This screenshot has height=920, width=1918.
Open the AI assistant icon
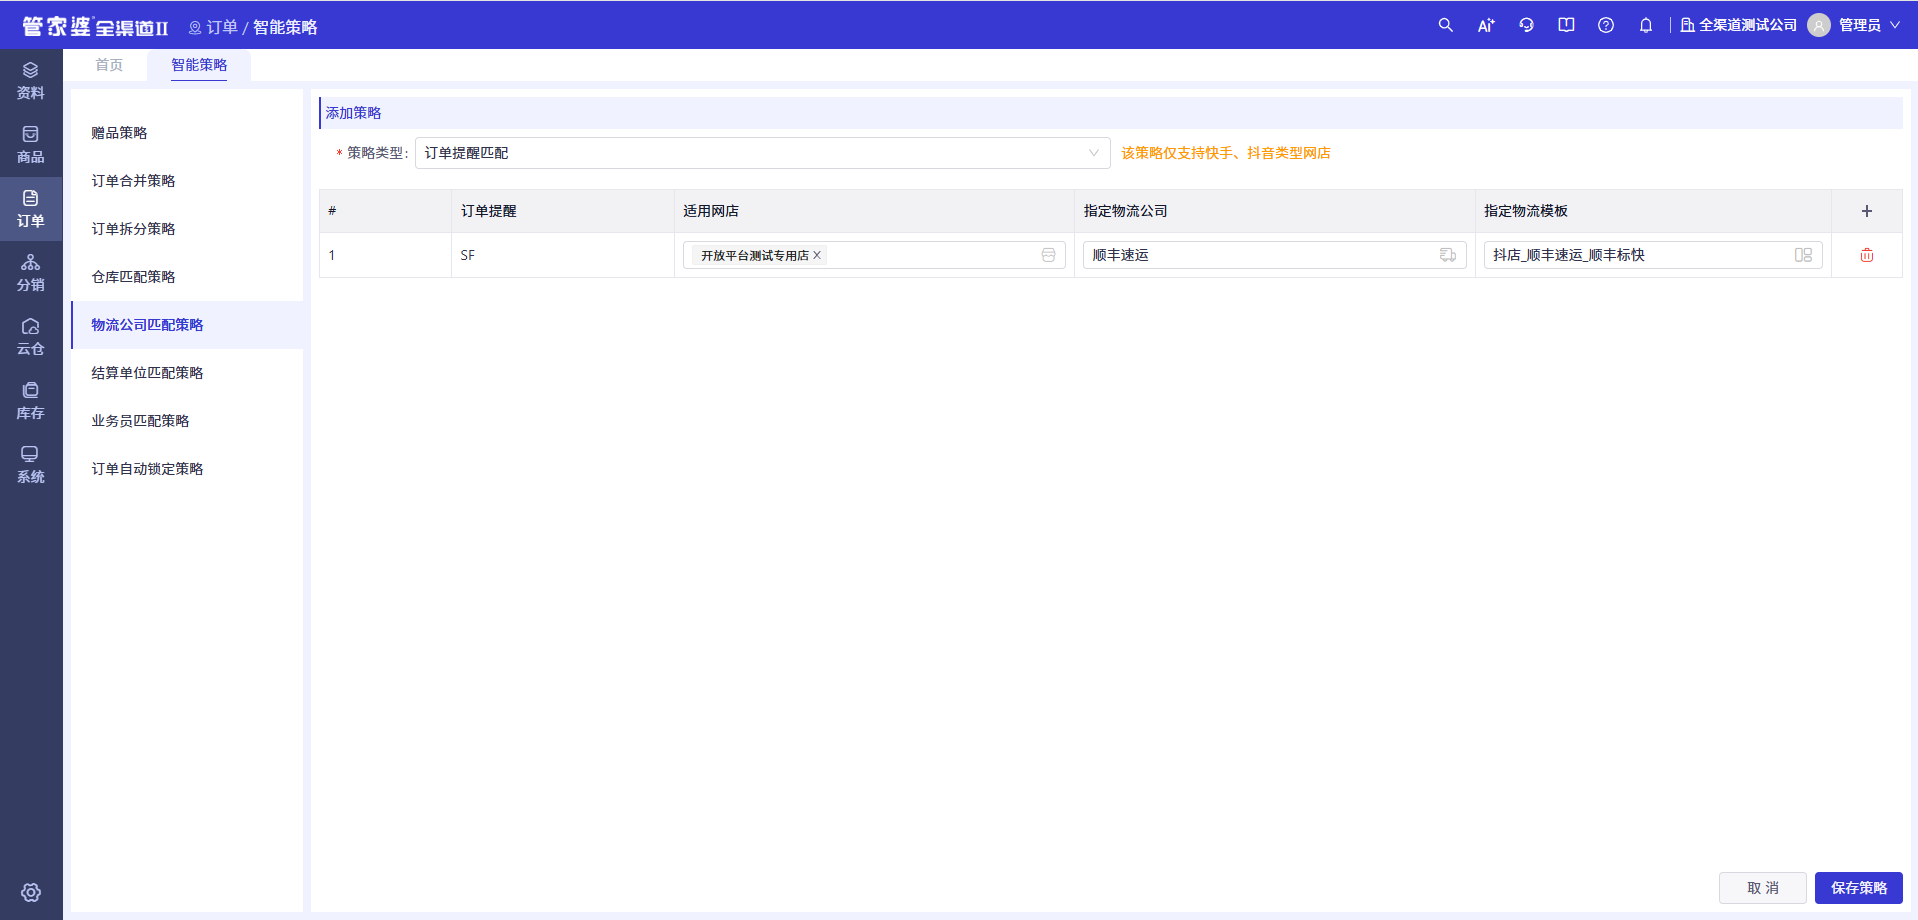tap(1486, 25)
